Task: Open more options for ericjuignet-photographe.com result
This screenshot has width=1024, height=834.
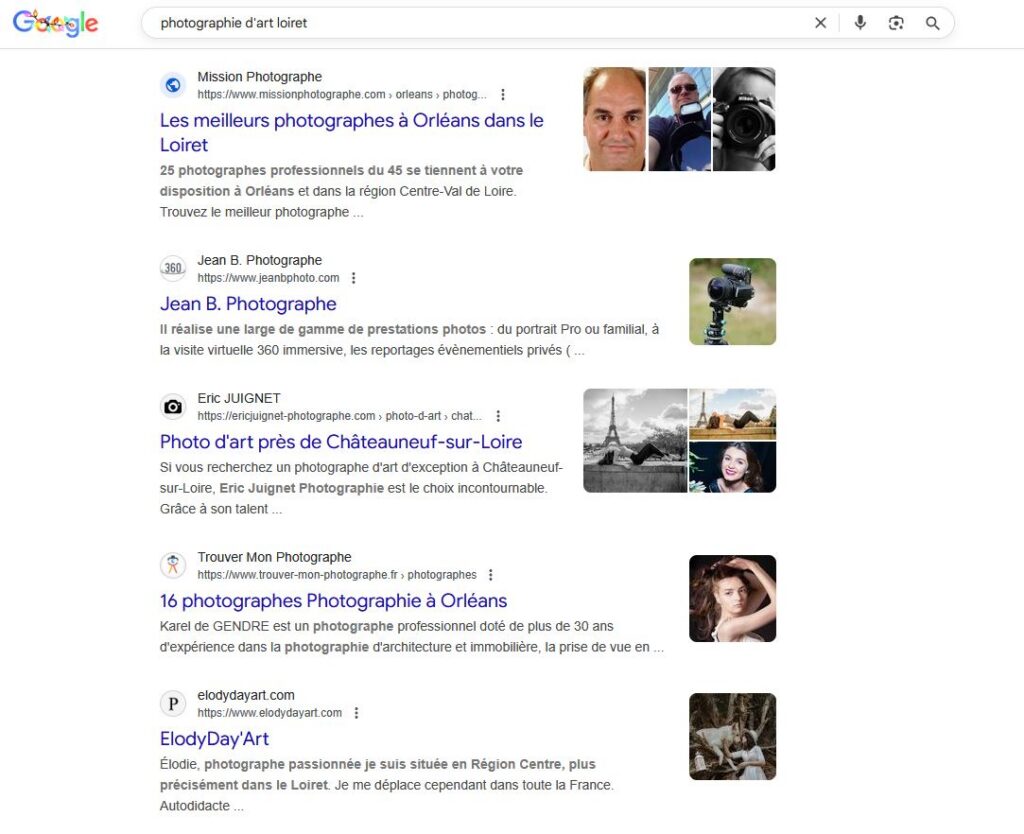Action: (x=498, y=415)
